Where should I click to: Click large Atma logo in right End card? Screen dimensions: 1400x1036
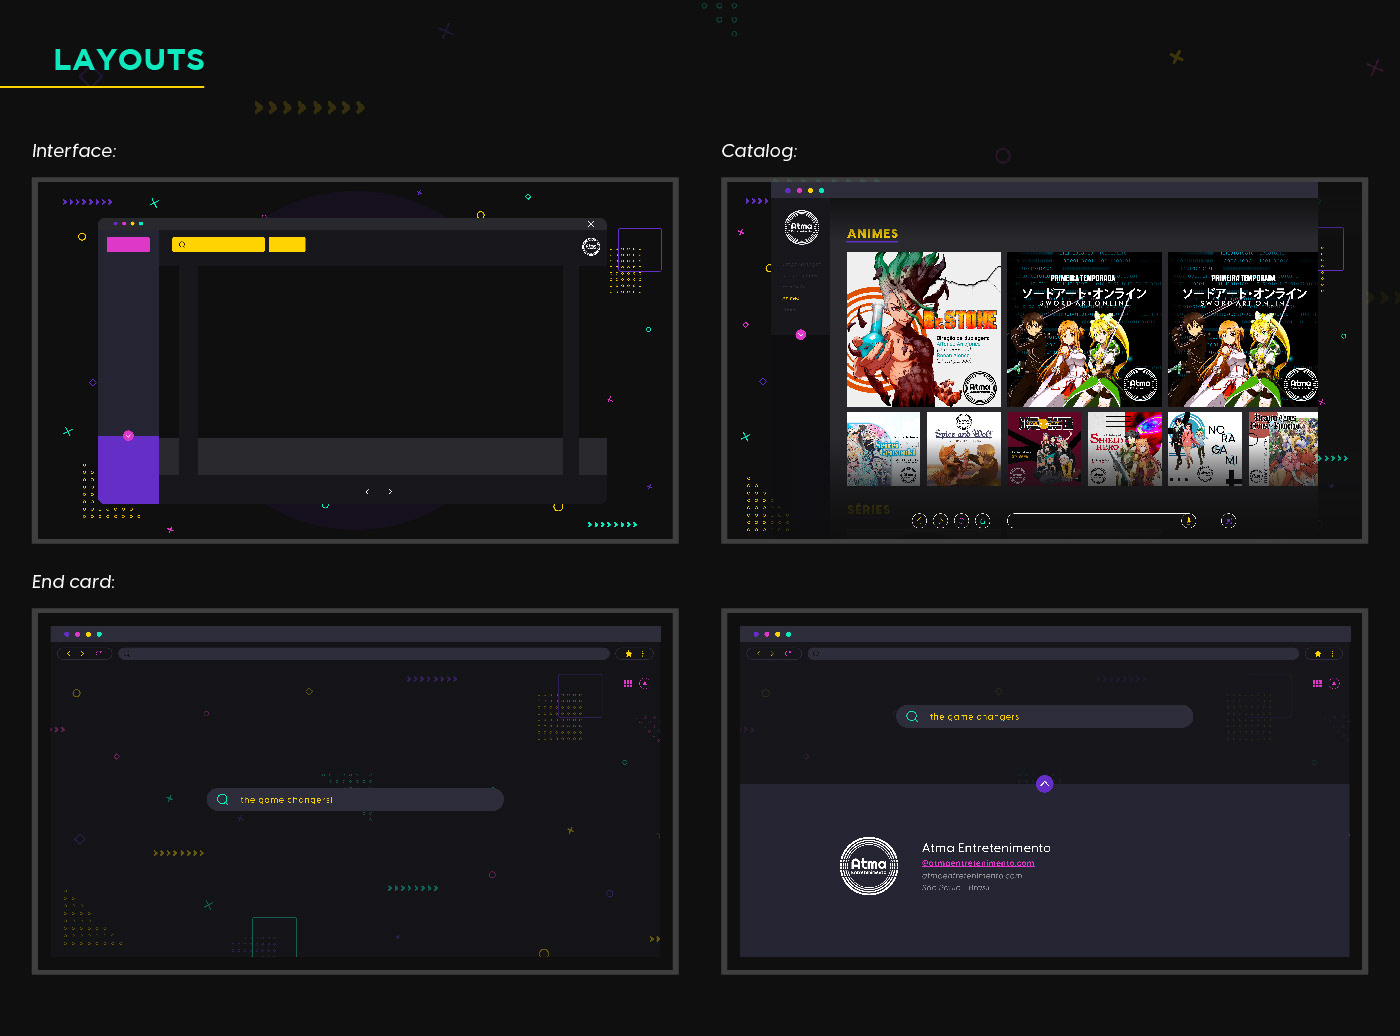pos(869,866)
